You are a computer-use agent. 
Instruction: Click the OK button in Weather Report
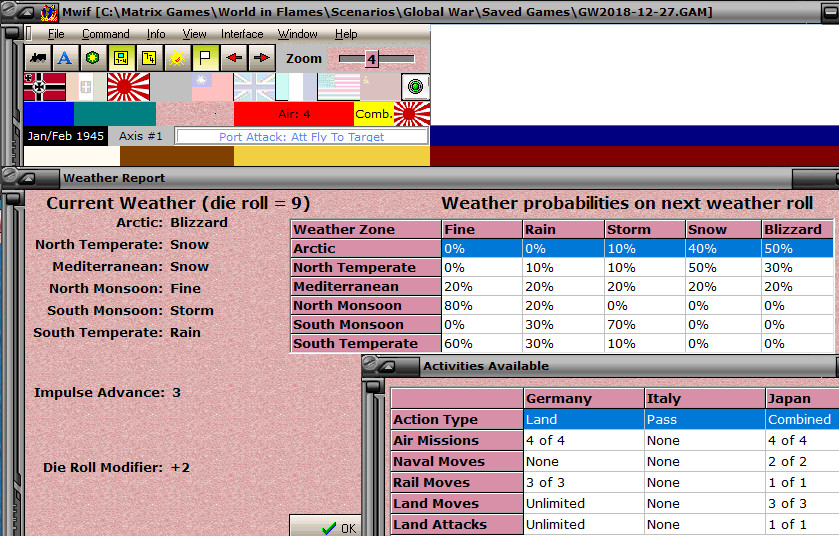[x=326, y=526]
